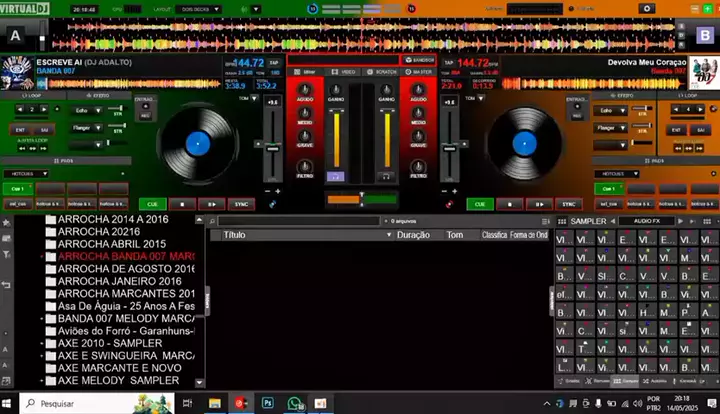Open LOOP panel tab on deck A
This screenshot has height=414, width=720.
[x=32, y=95]
